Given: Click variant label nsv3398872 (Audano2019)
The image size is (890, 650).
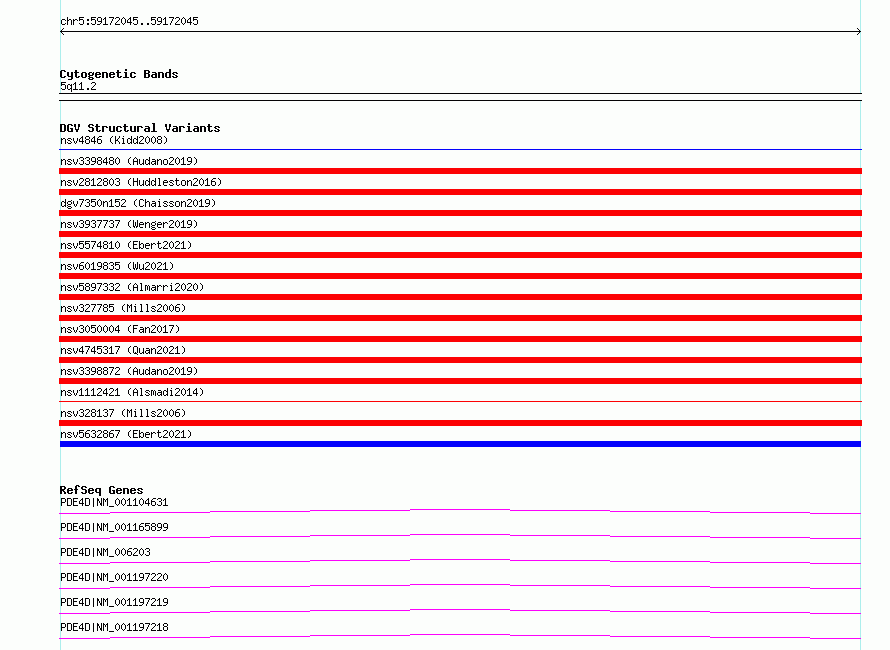Looking at the screenshot, I should pyautogui.click(x=129, y=371).
